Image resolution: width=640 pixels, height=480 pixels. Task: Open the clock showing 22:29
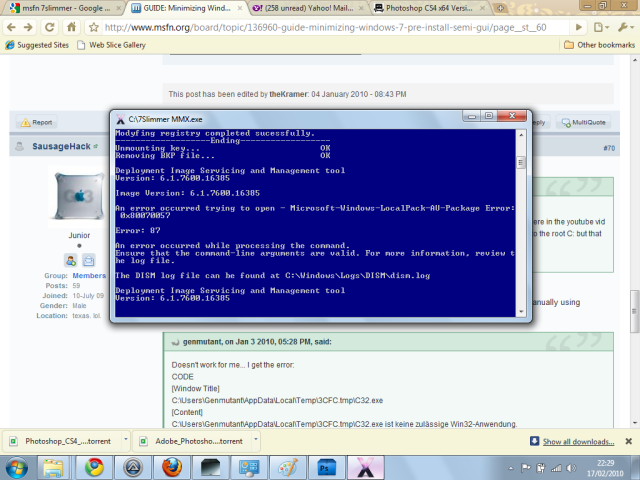click(605, 468)
